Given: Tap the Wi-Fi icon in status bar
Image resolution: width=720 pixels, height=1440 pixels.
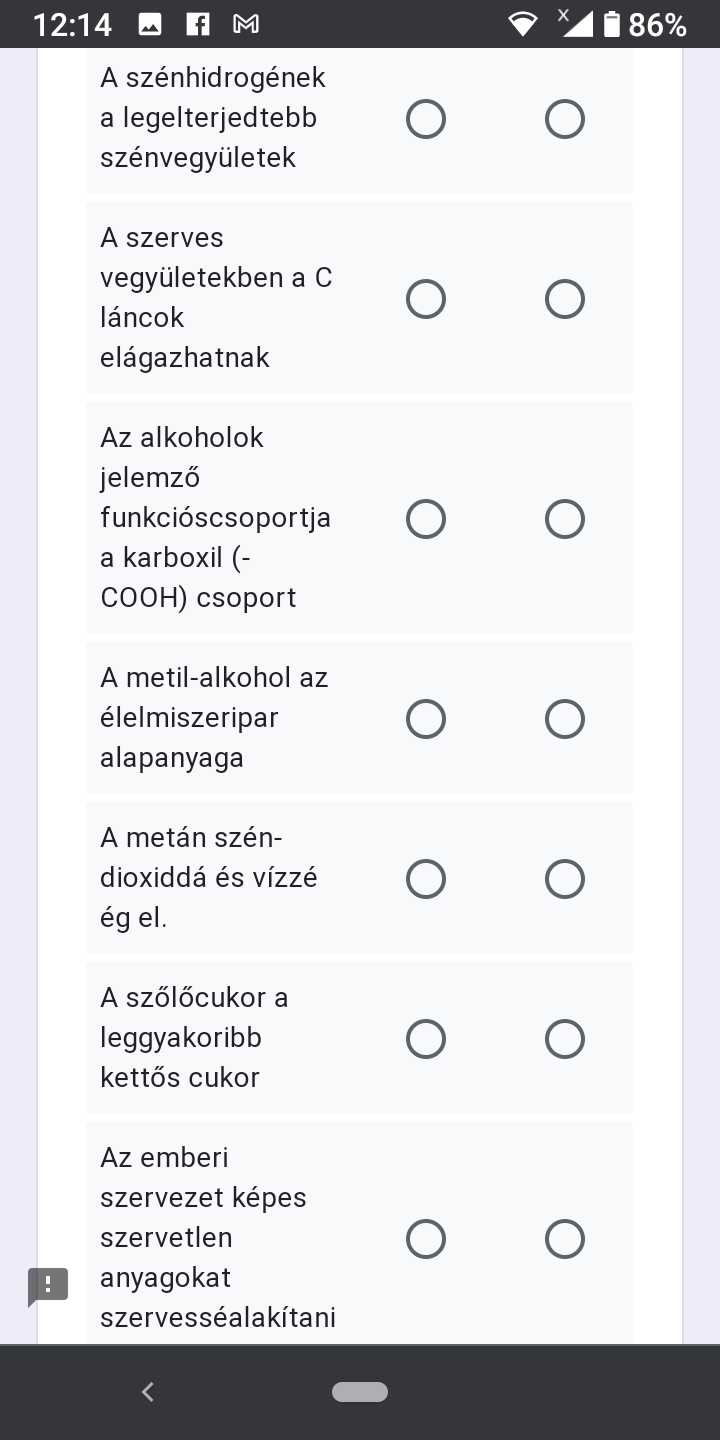Looking at the screenshot, I should click(522, 25).
